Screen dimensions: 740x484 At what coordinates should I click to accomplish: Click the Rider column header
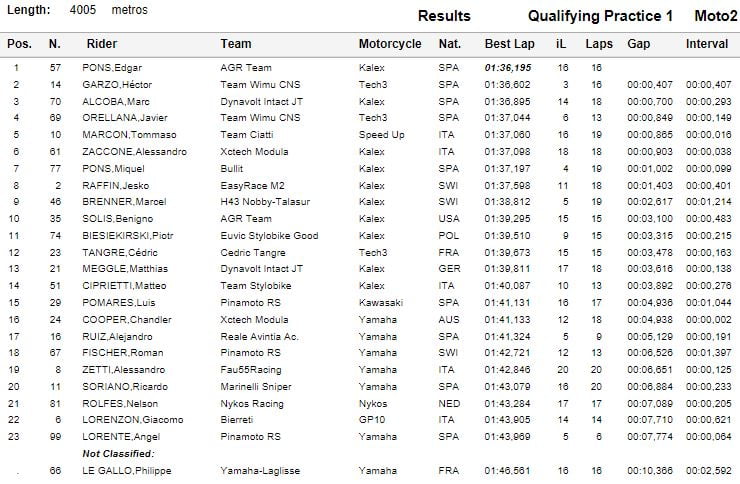pos(102,44)
